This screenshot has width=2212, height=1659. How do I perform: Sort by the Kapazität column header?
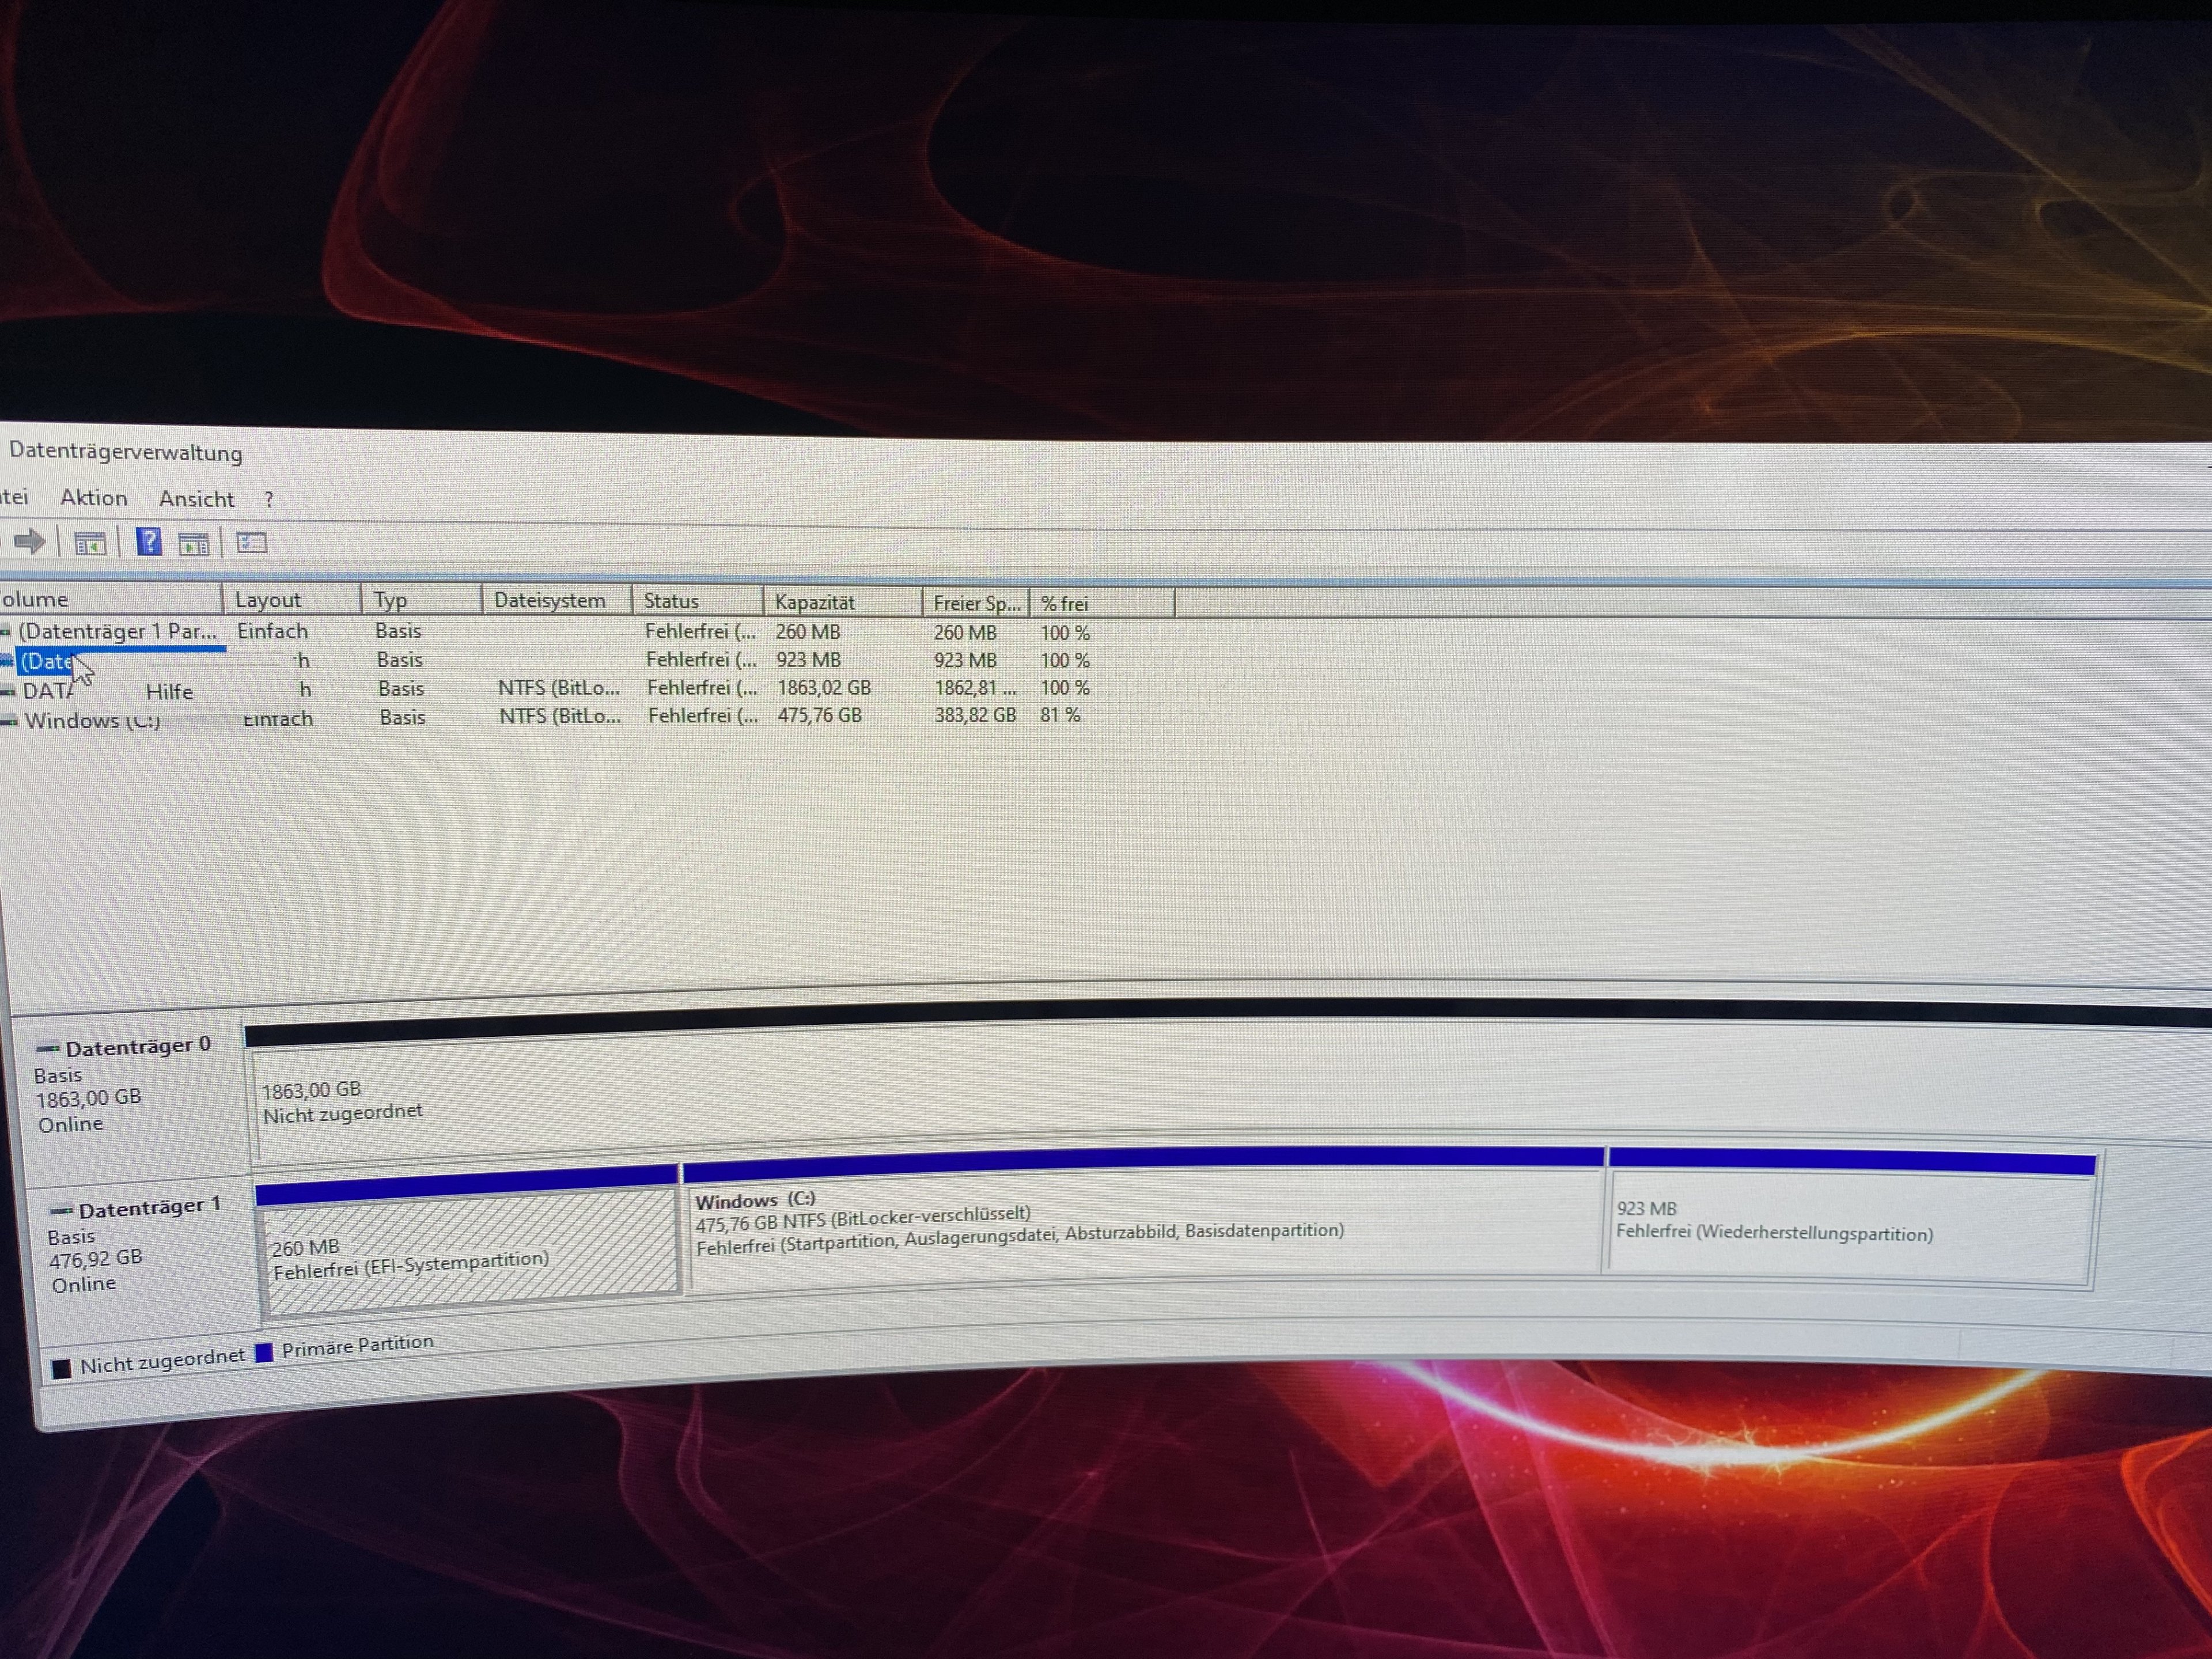pos(814,602)
